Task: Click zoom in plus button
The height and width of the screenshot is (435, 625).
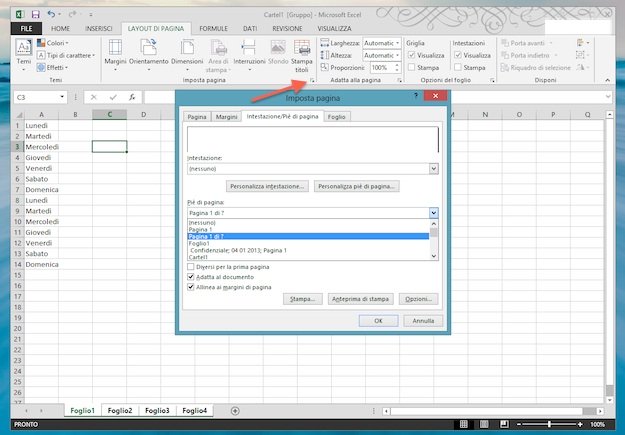Action: point(580,424)
